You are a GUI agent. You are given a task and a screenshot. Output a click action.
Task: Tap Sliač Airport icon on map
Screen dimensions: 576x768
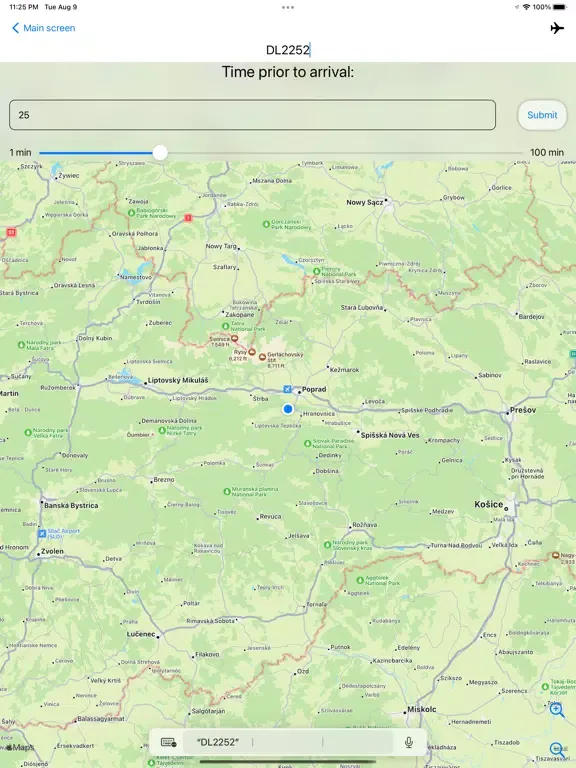42,533
